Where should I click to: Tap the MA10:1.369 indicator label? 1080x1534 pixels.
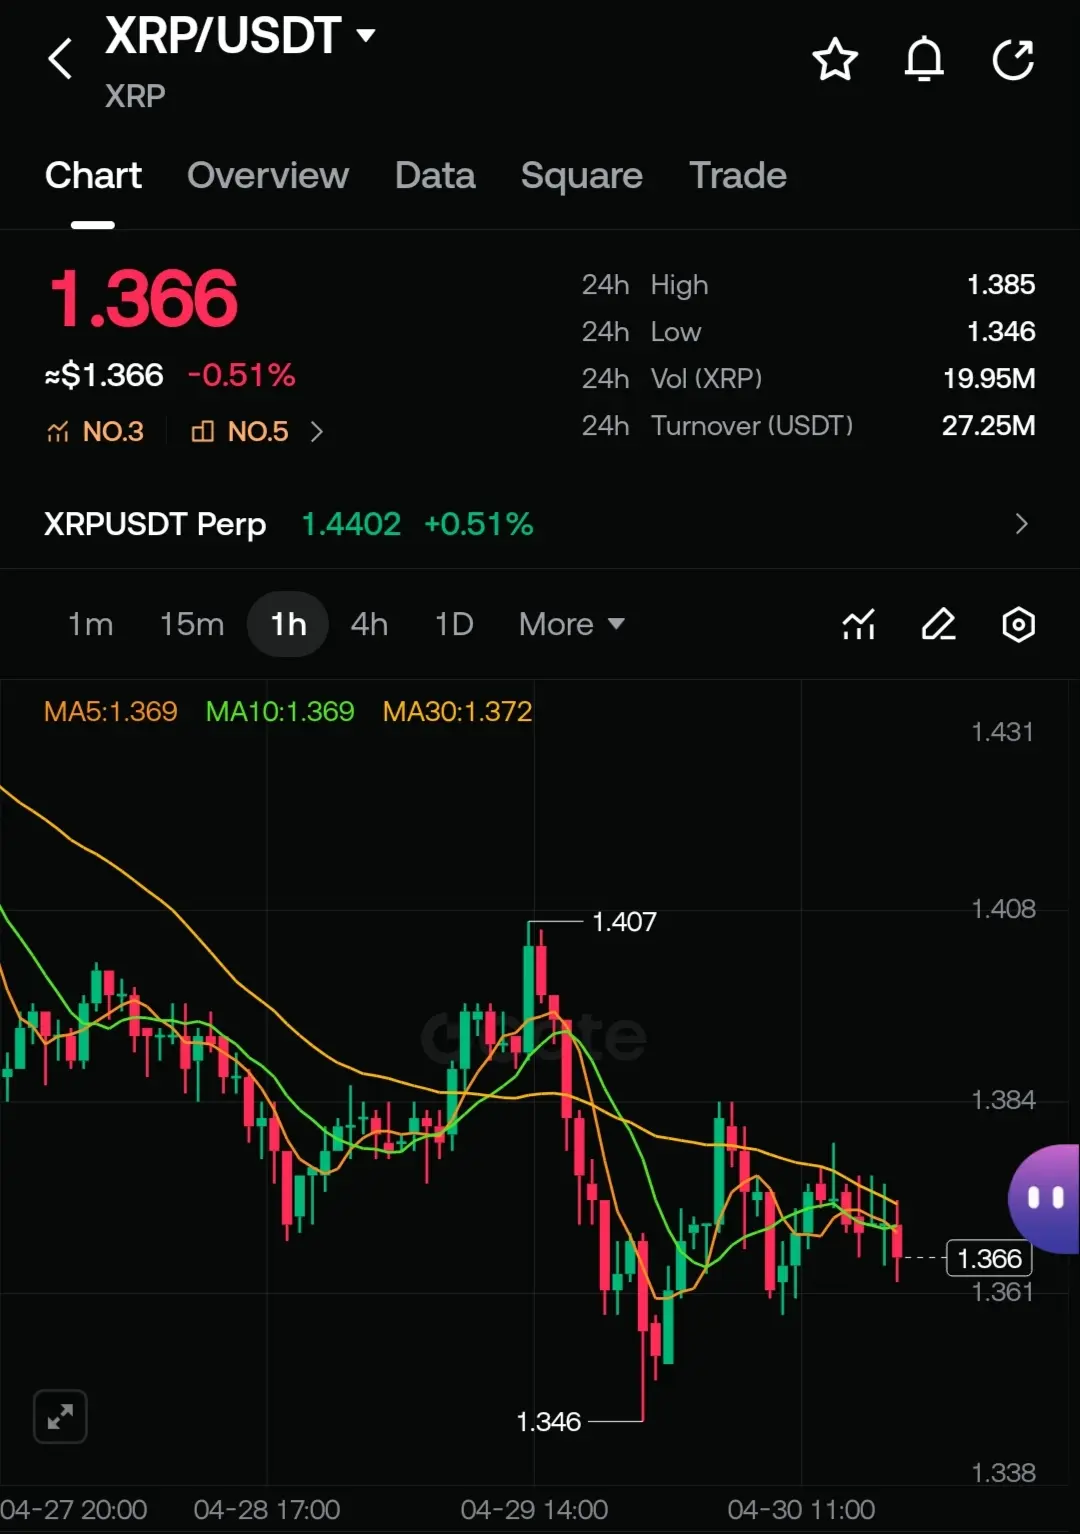[x=280, y=711]
